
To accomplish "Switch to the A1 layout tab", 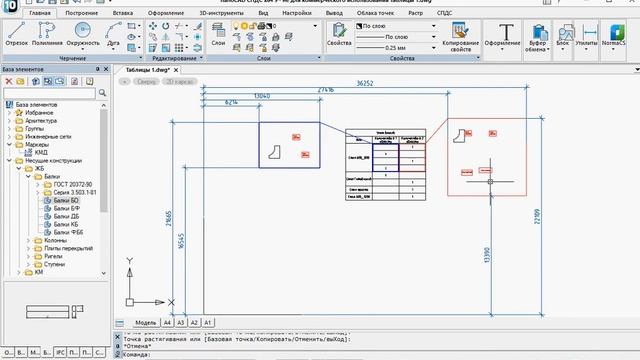I will coord(207,323).
